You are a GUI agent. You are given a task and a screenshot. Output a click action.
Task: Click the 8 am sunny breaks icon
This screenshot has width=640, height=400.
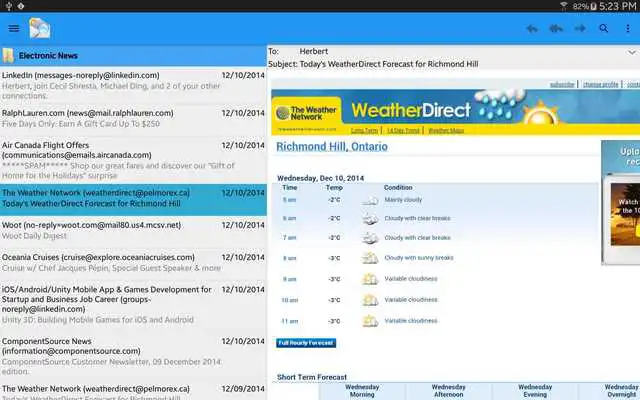coord(370,258)
